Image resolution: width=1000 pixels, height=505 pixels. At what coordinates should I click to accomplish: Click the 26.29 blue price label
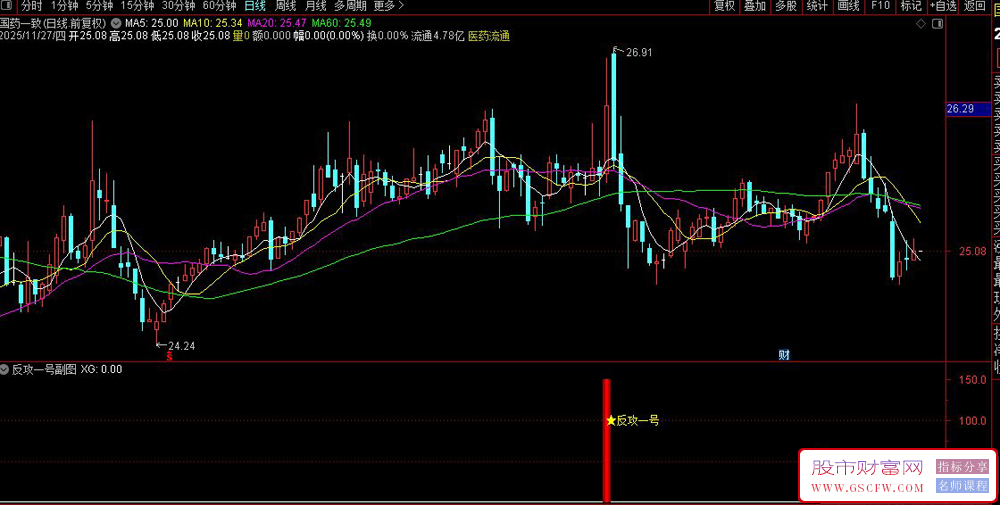coord(960,109)
